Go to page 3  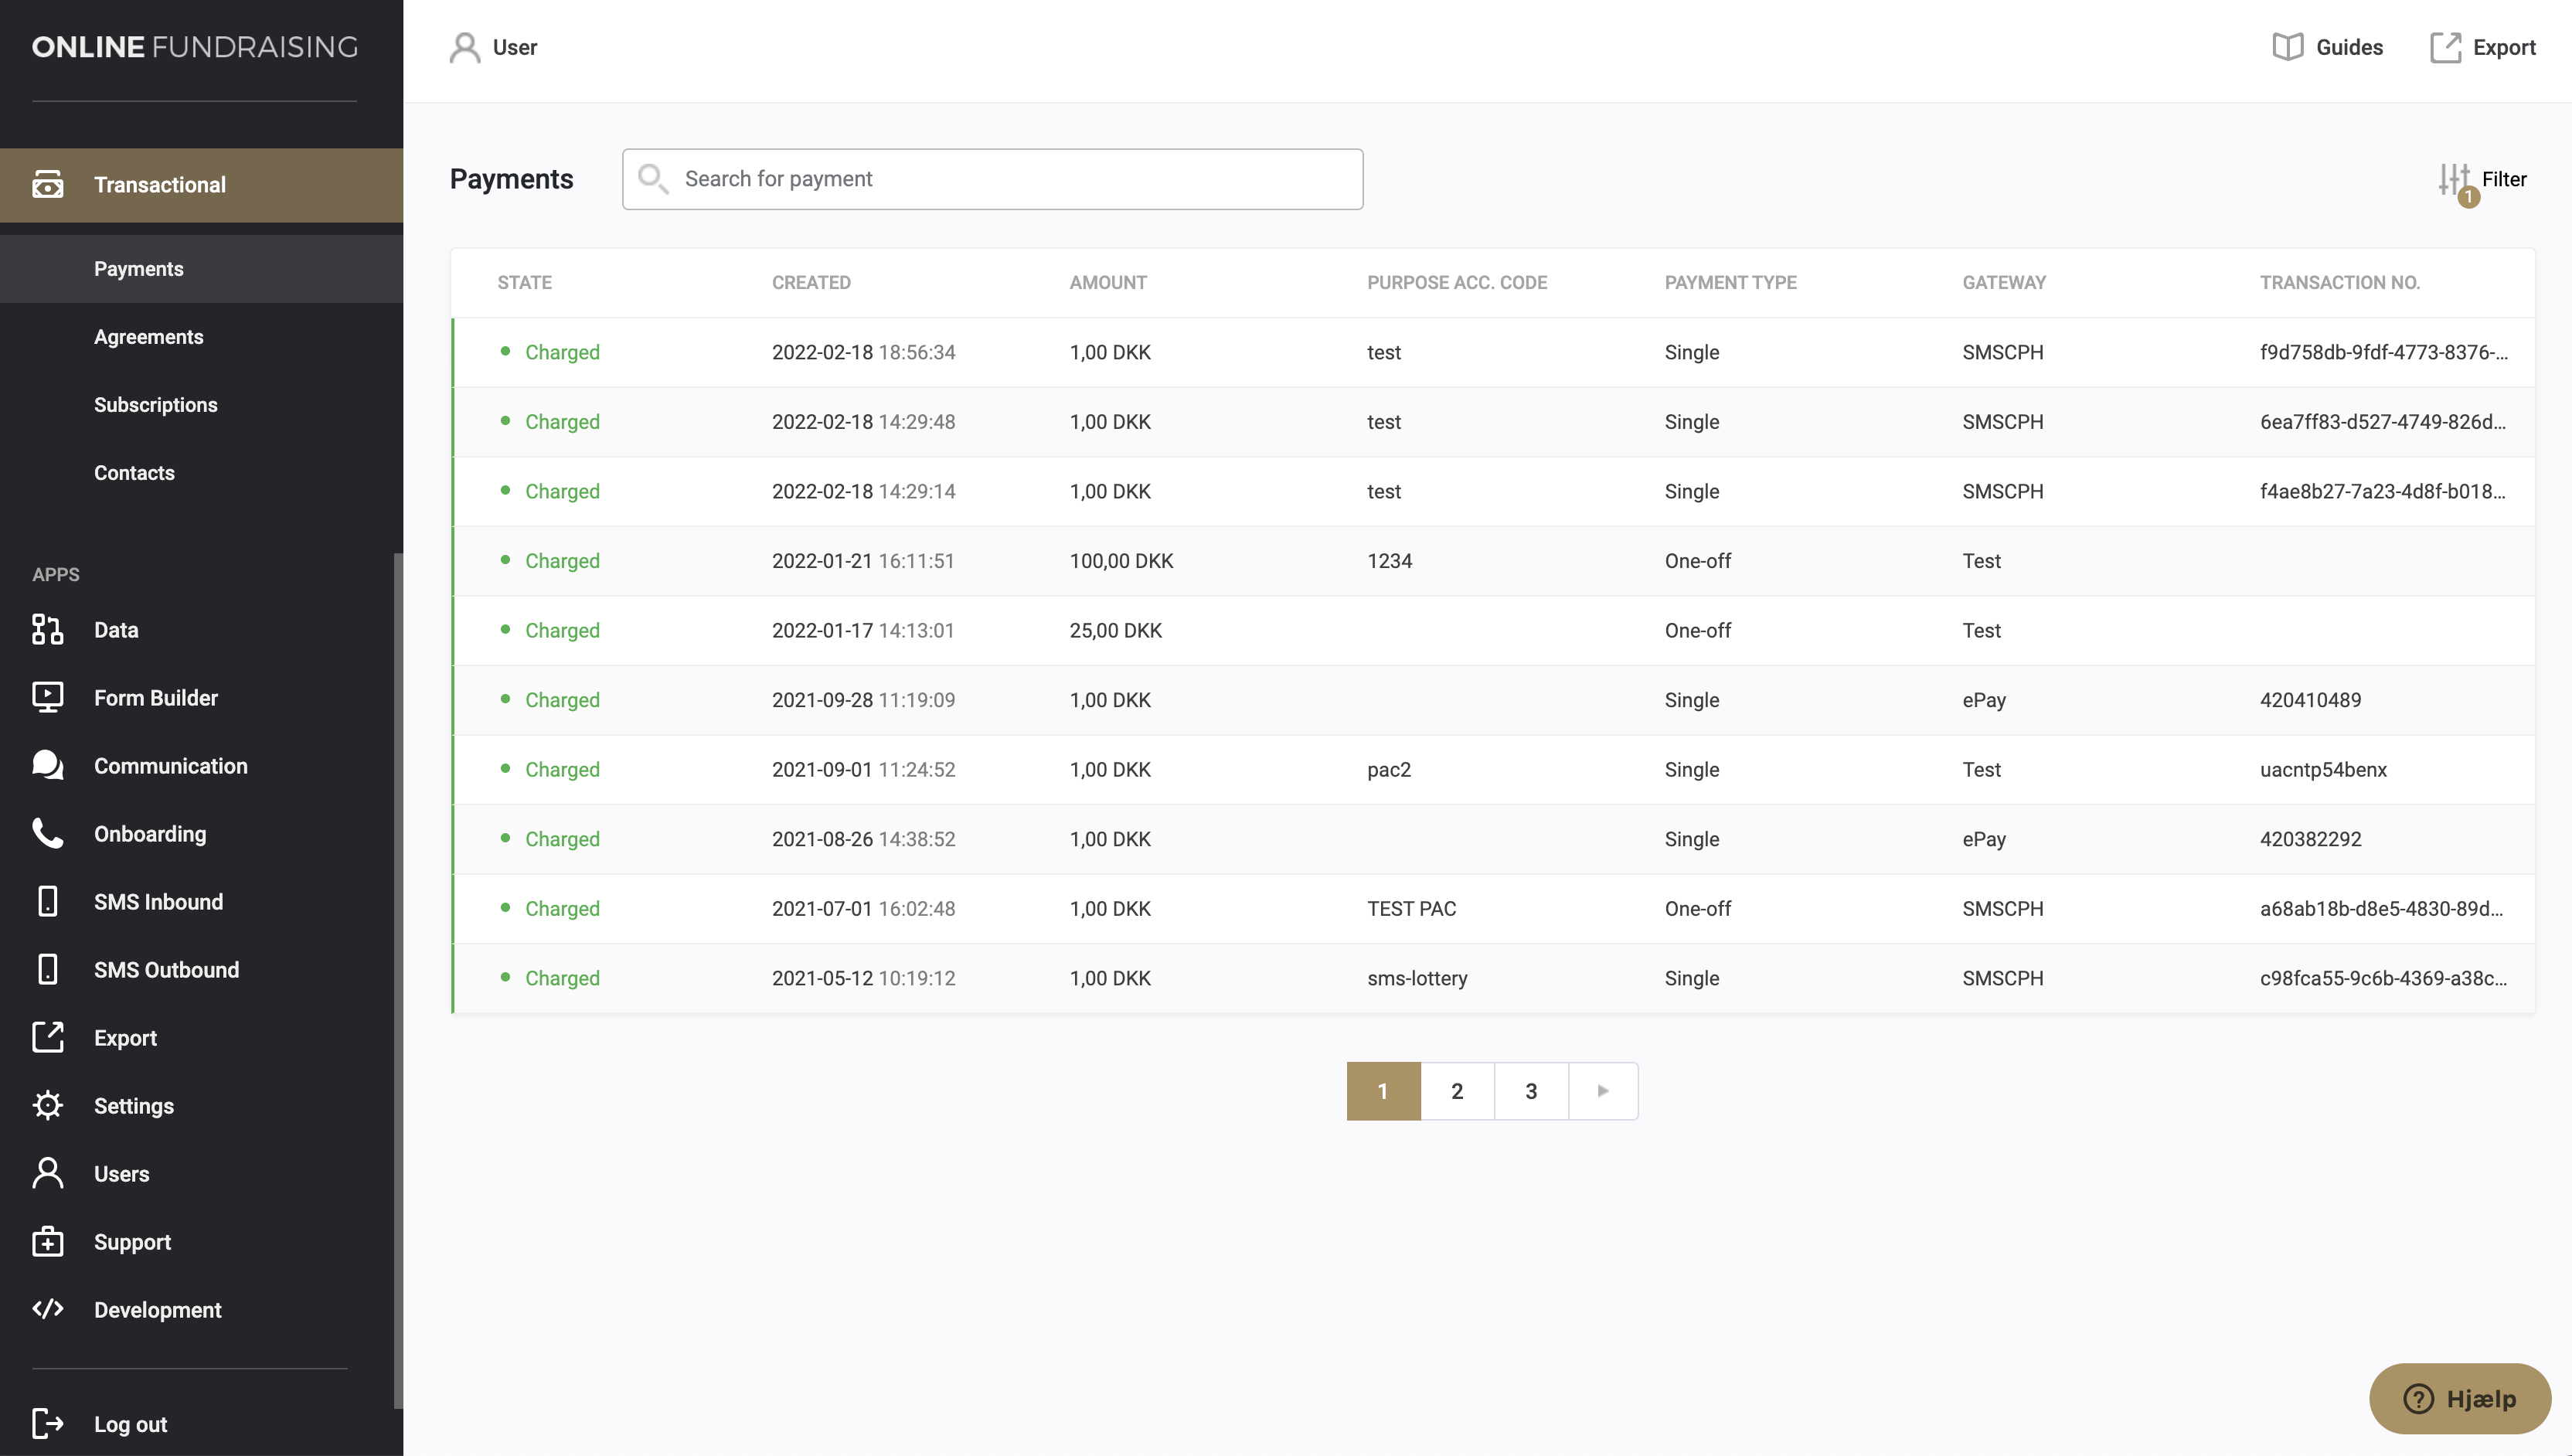pos(1531,1091)
